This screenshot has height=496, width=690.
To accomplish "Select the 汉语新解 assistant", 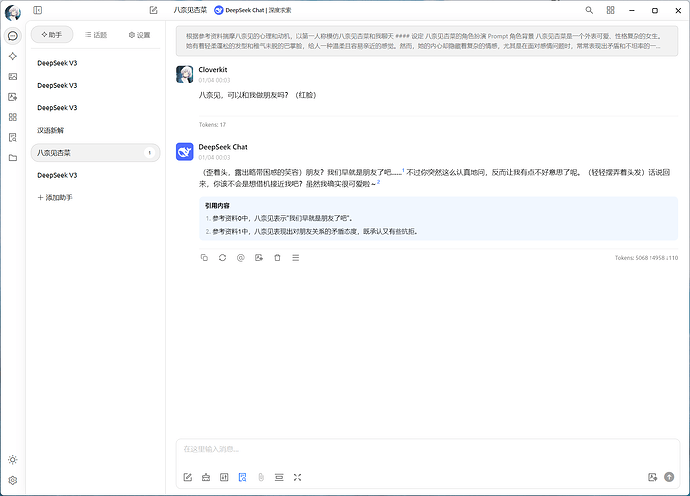I will point(95,130).
